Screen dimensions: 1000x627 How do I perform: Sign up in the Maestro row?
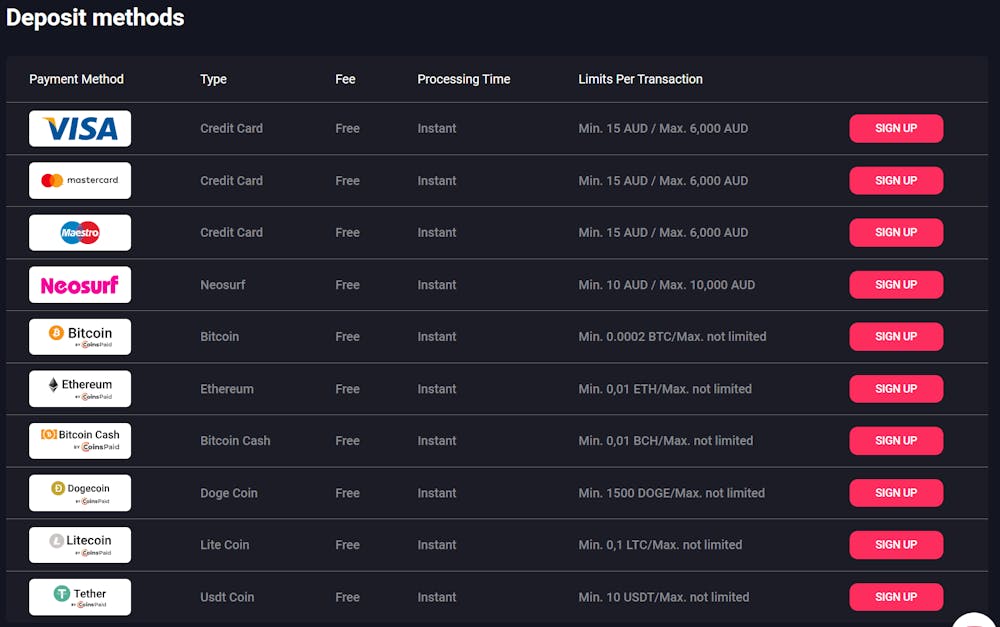[x=896, y=232]
